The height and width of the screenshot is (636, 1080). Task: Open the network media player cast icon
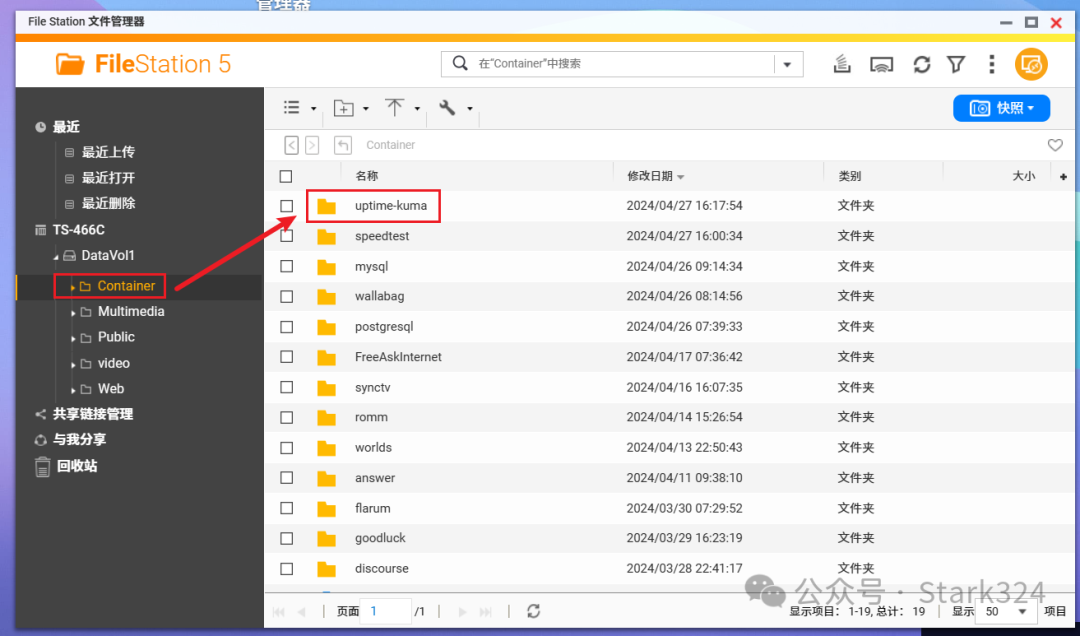tap(882, 65)
